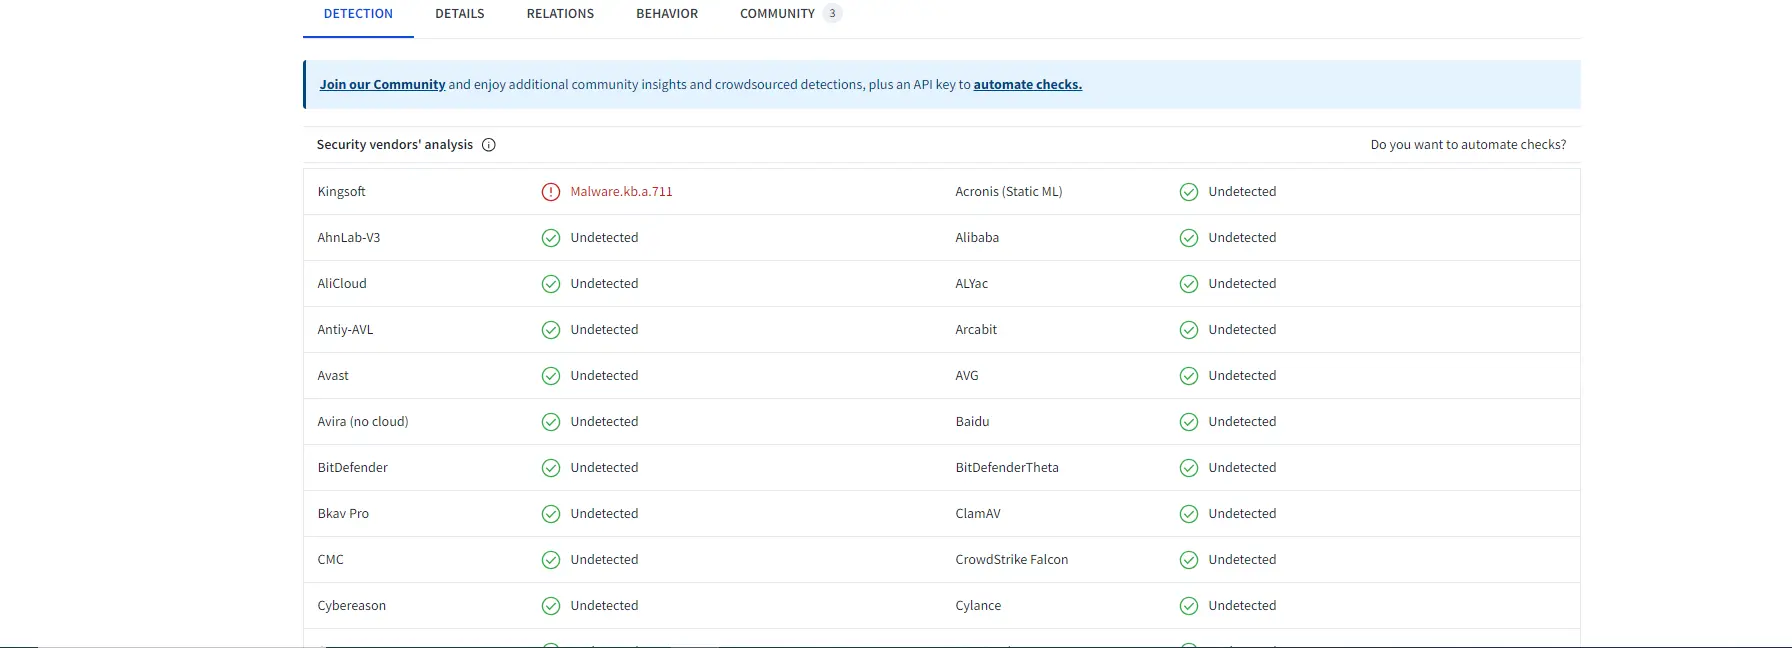Image resolution: width=1792 pixels, height=648 pixels.
Task: Select the Malware.kb.a.711 detection text
Action: (621, 192)
